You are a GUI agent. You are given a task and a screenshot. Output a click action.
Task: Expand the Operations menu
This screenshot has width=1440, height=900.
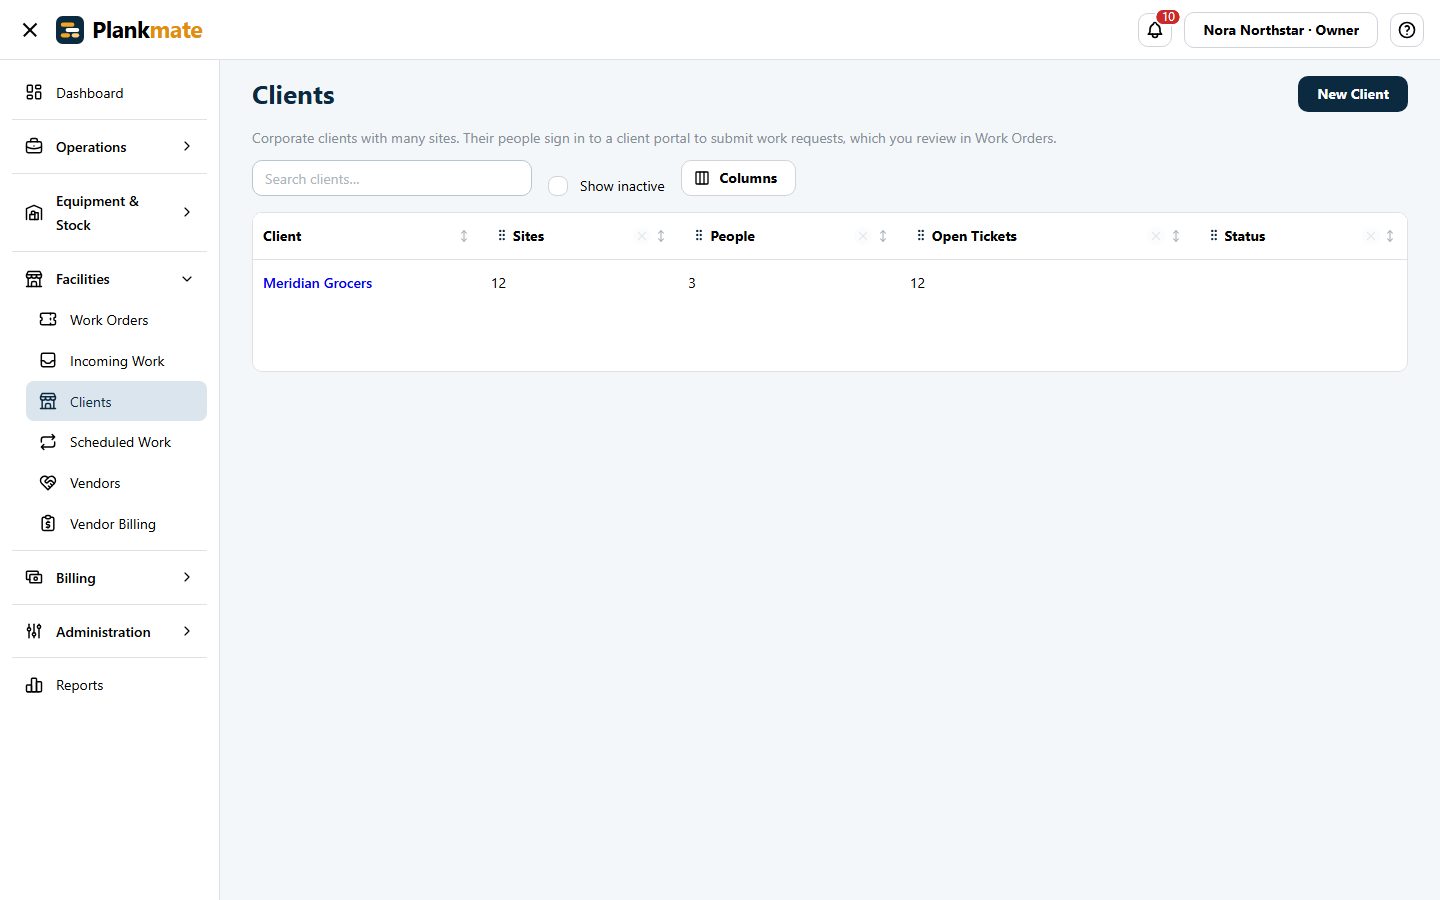pyautogui.click(x=109, y=147)
